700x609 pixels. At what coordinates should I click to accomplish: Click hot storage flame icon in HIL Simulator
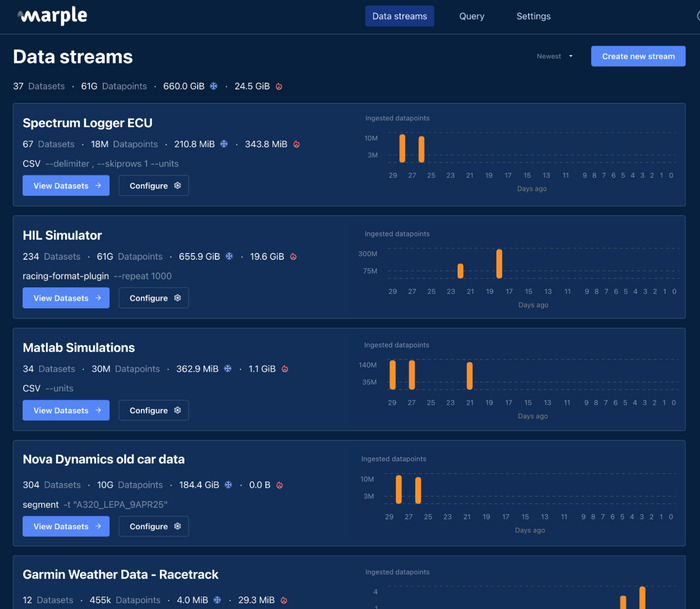(x=294, y=256)
